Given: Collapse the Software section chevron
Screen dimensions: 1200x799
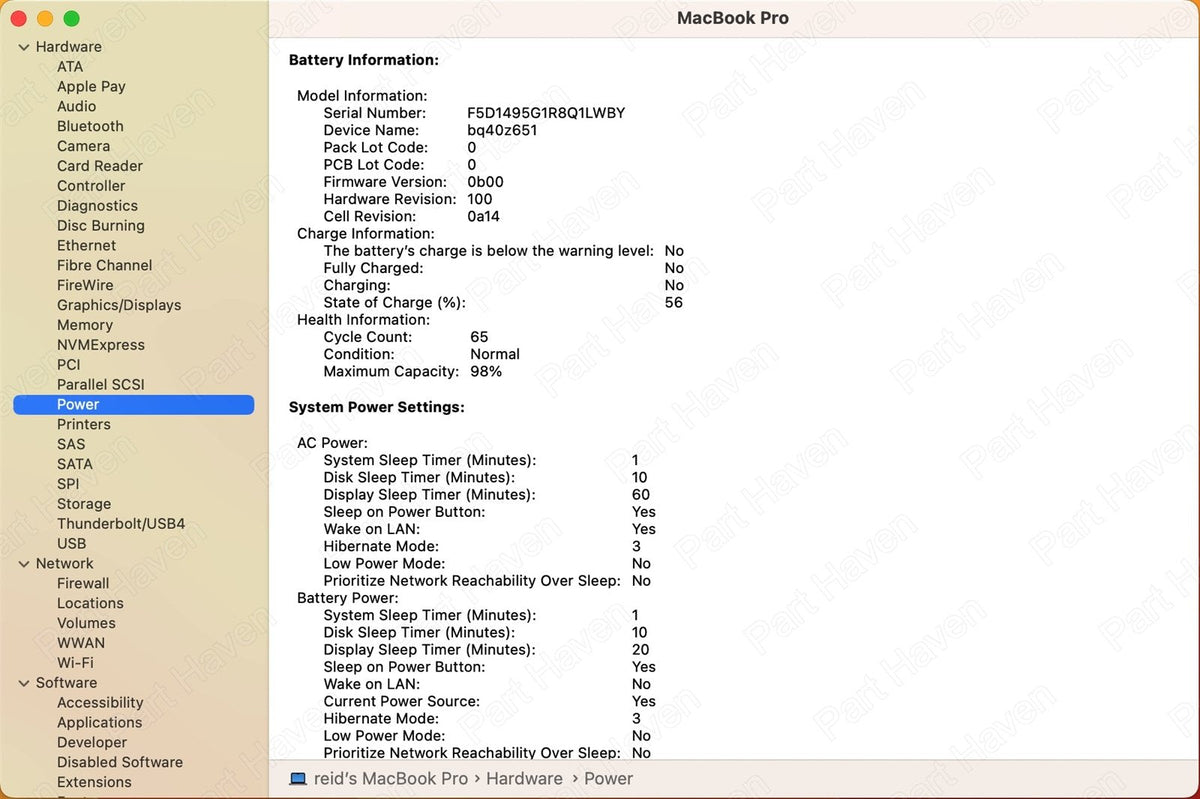Looking at the screenshot, I should [x=24, y=683].
